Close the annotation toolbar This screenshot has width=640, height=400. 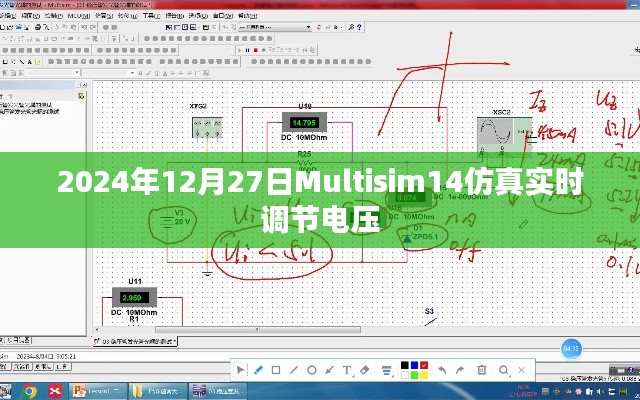(521, 370)
